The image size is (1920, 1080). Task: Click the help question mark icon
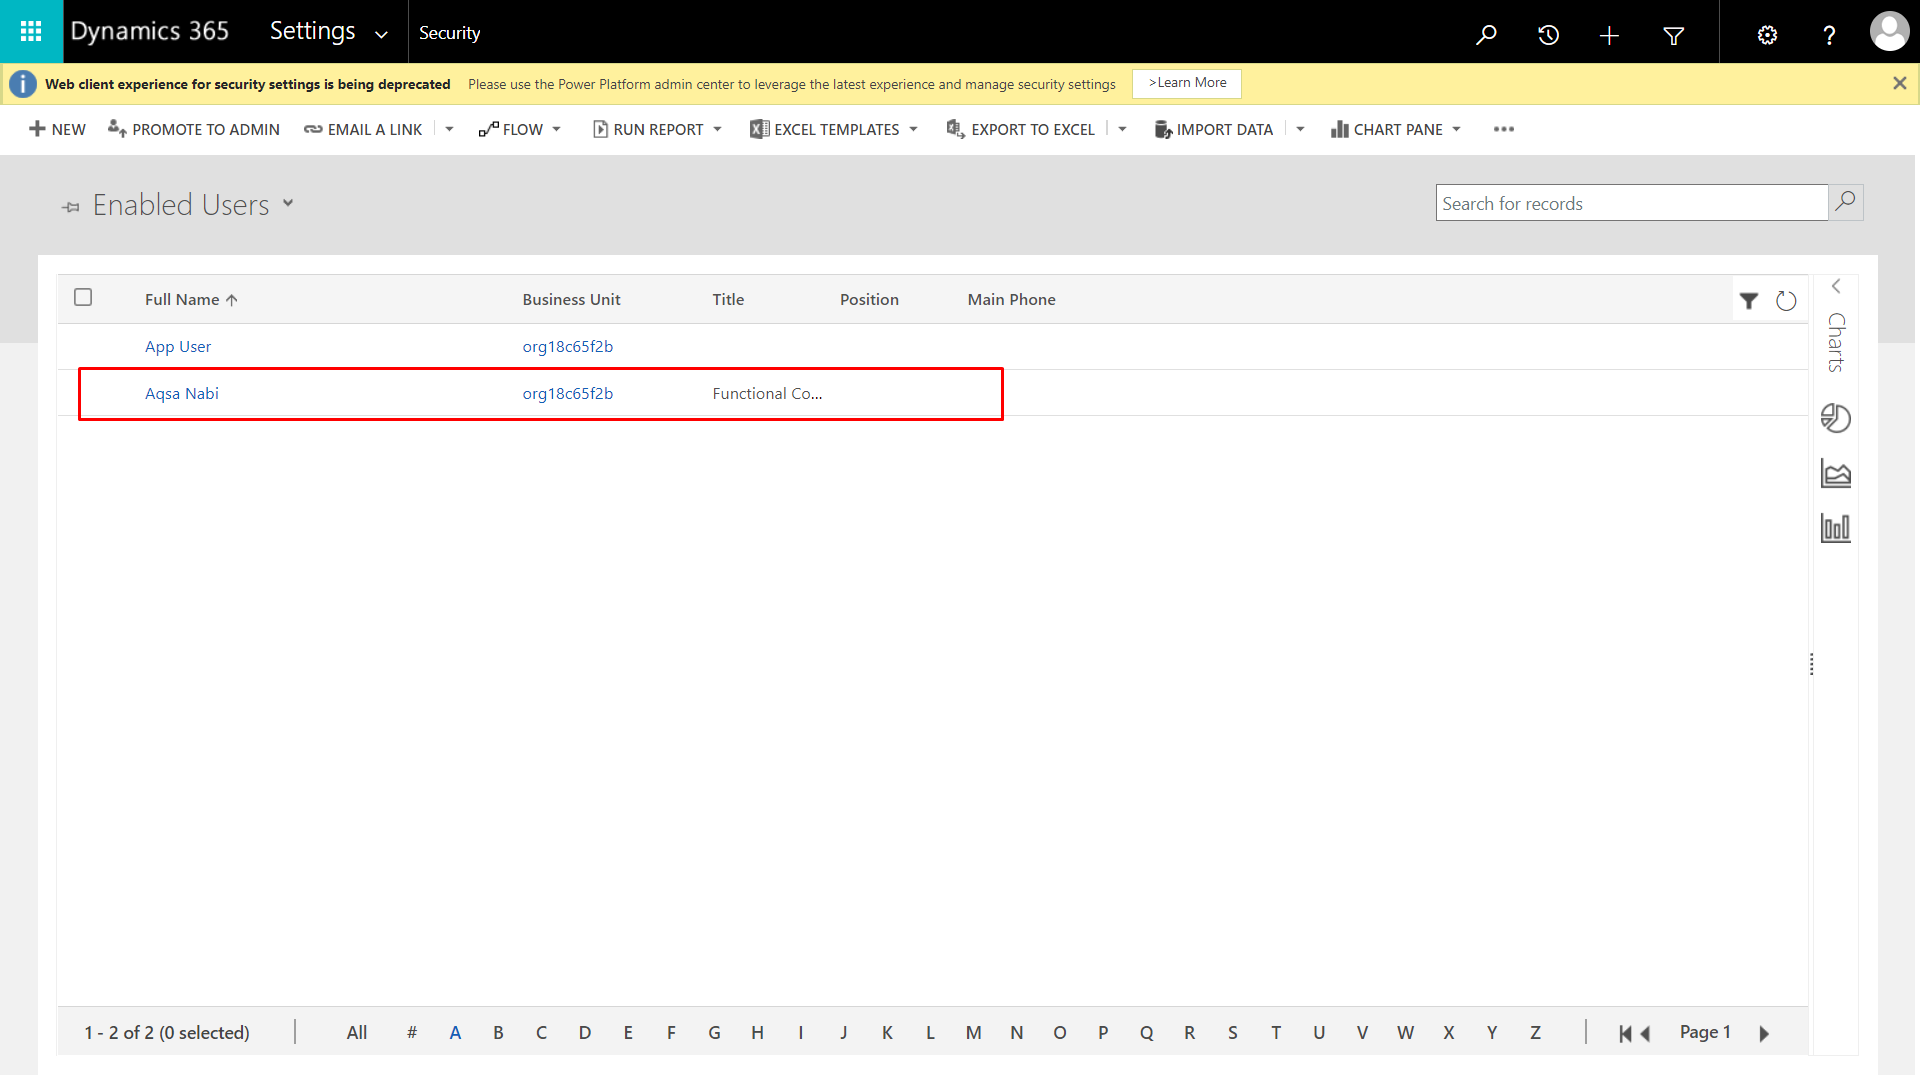coord(1829,35)
